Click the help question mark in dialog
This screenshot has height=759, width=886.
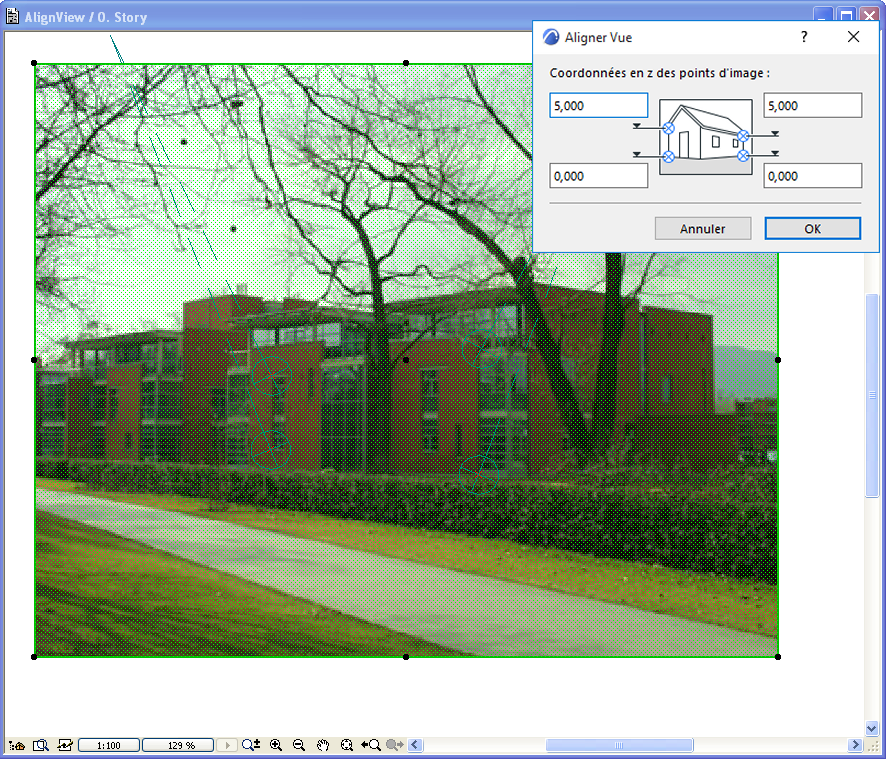coord(804,37)
